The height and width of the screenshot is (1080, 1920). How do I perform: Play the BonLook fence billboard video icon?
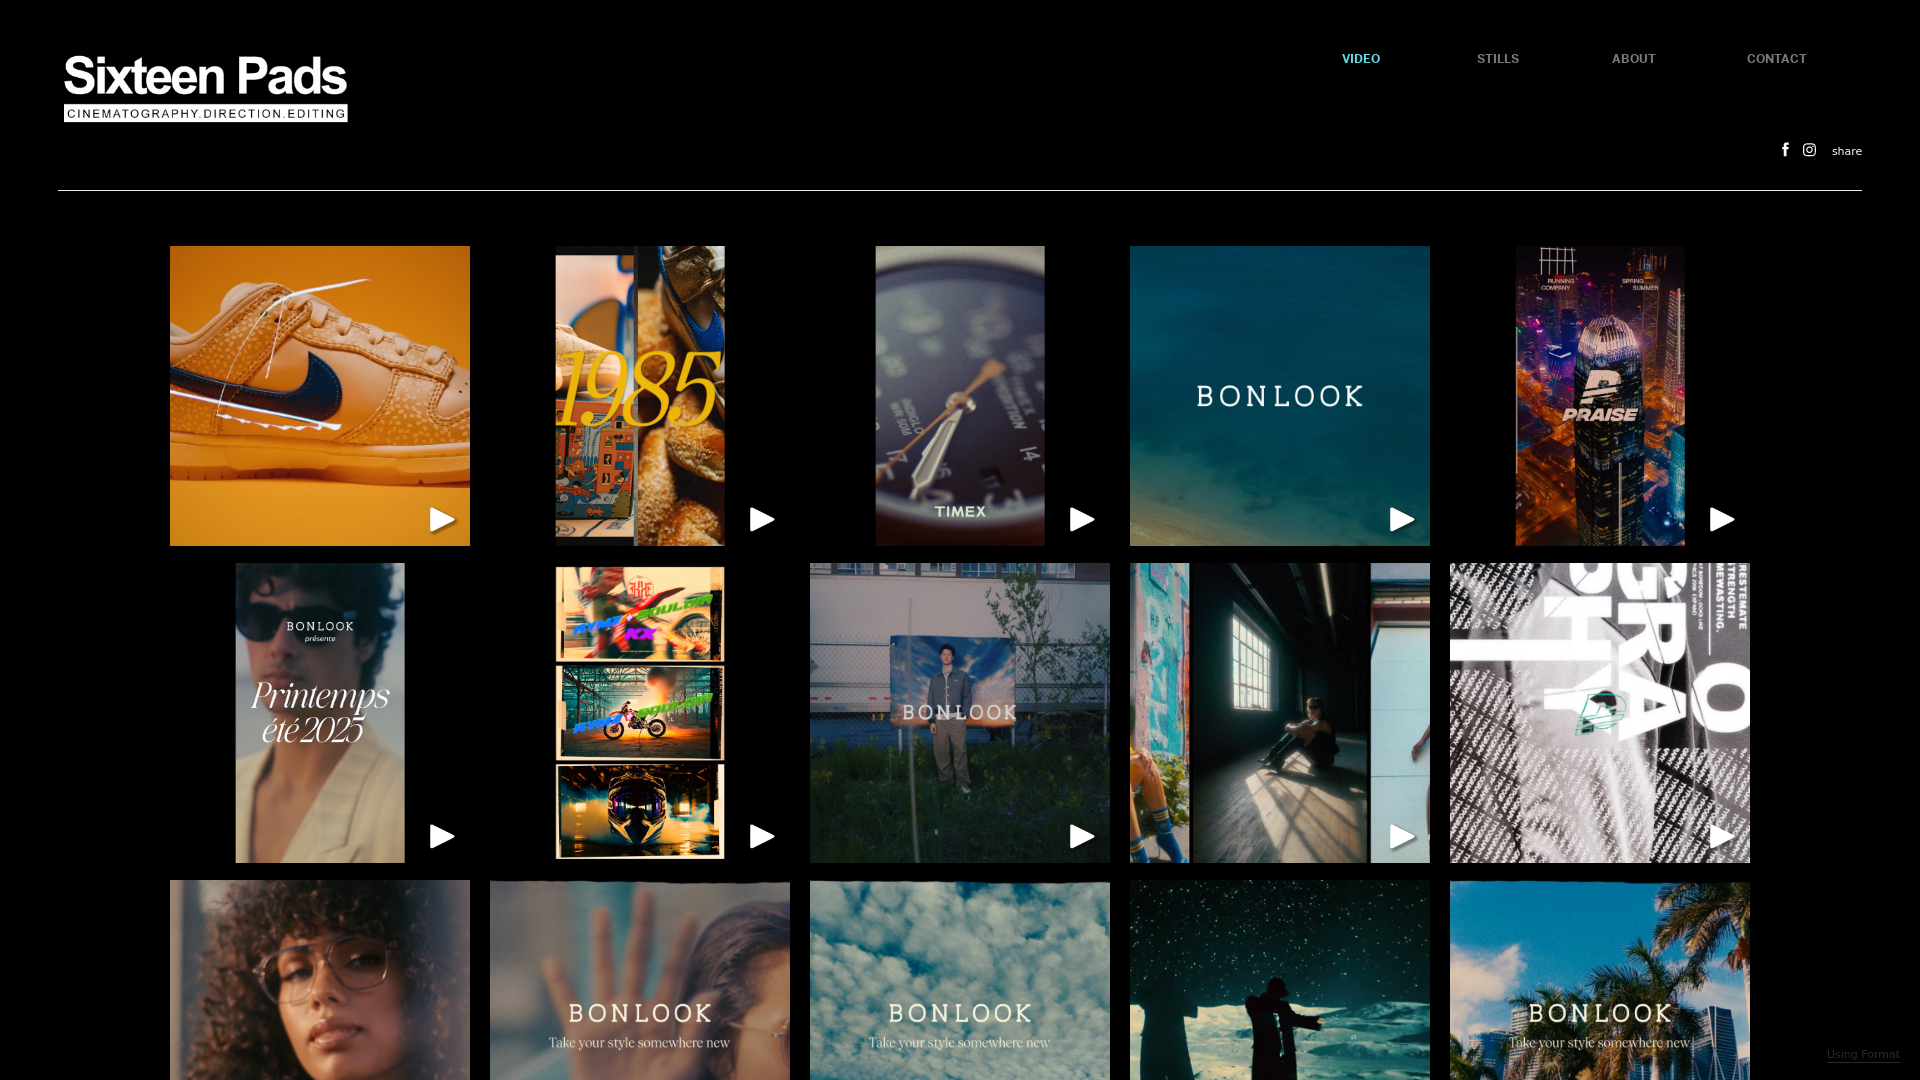[1082, 836]
